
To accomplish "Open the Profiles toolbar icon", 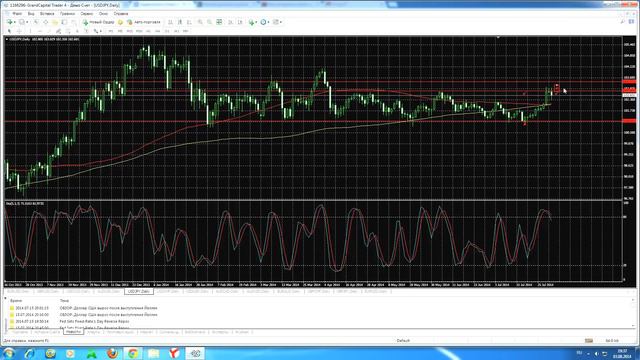I will pos(21,22).
